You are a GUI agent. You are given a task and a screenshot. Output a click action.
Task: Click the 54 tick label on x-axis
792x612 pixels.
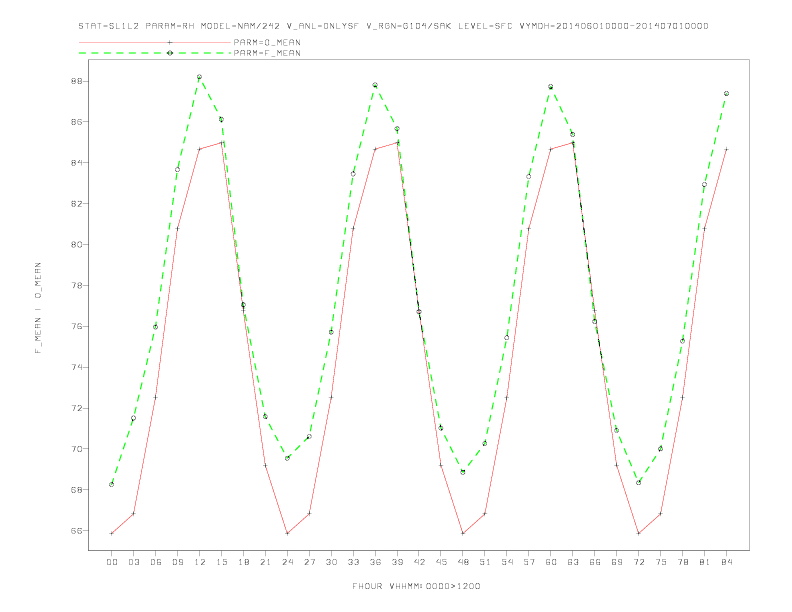coord(507,562)
